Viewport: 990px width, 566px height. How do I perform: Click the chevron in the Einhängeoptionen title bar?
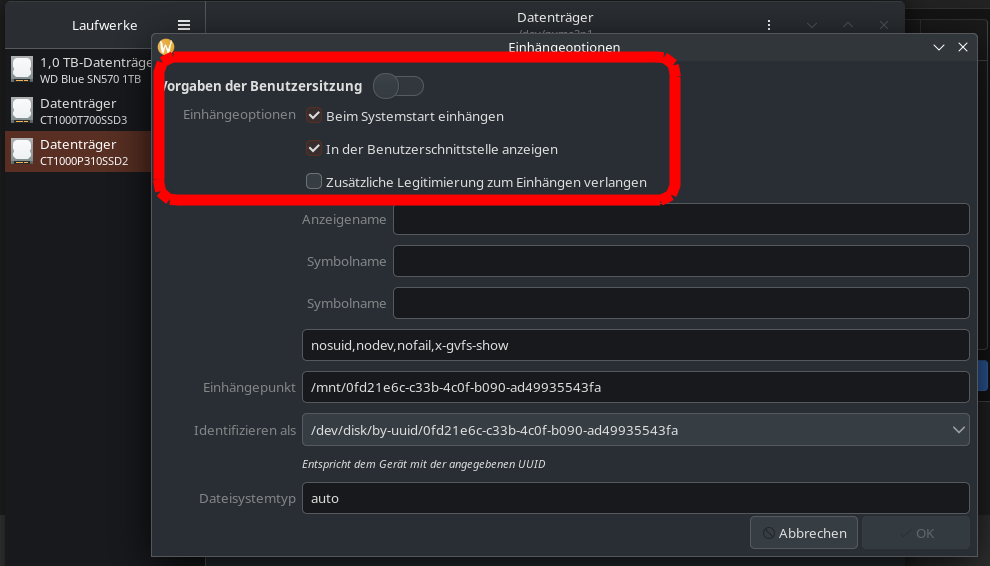coord(939,47)
